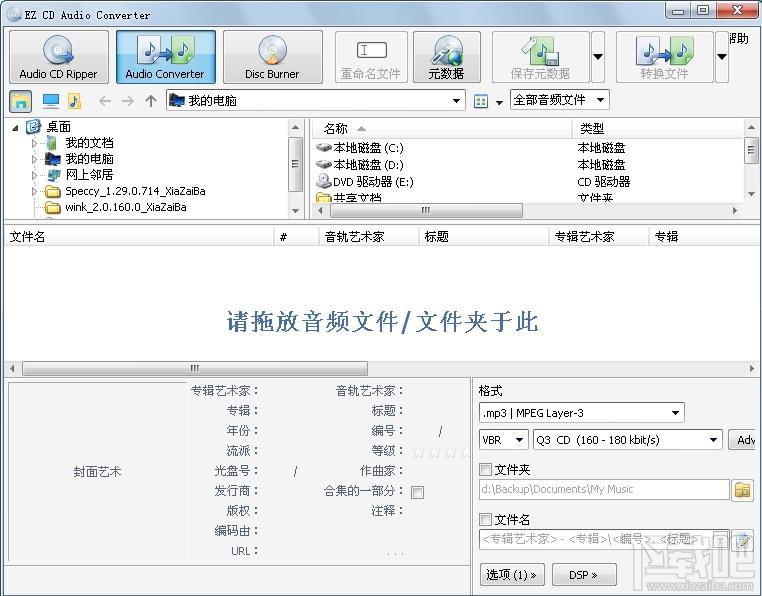Click the output folder path field

[604, 490]
